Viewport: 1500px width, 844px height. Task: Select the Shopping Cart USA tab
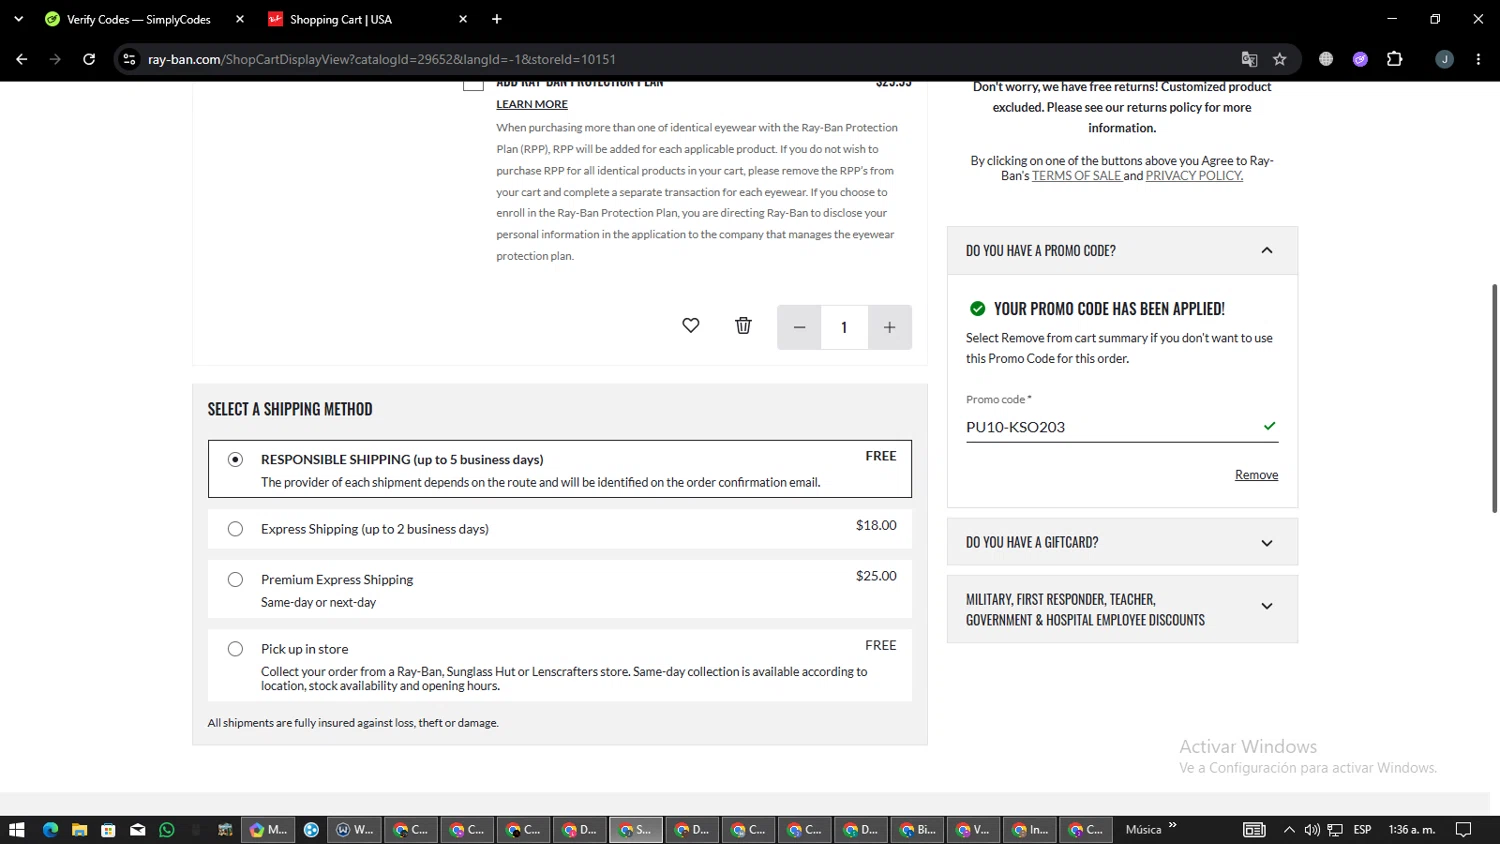tap(341, 19)
